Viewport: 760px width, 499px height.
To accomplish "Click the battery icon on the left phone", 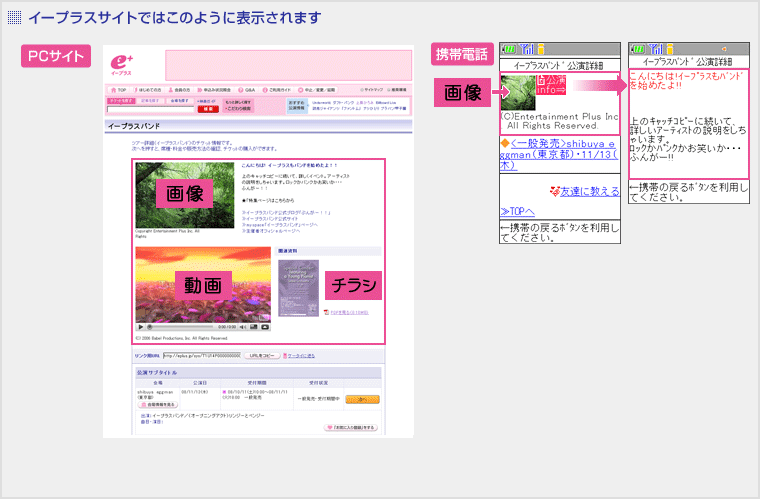I will (509, 49).
